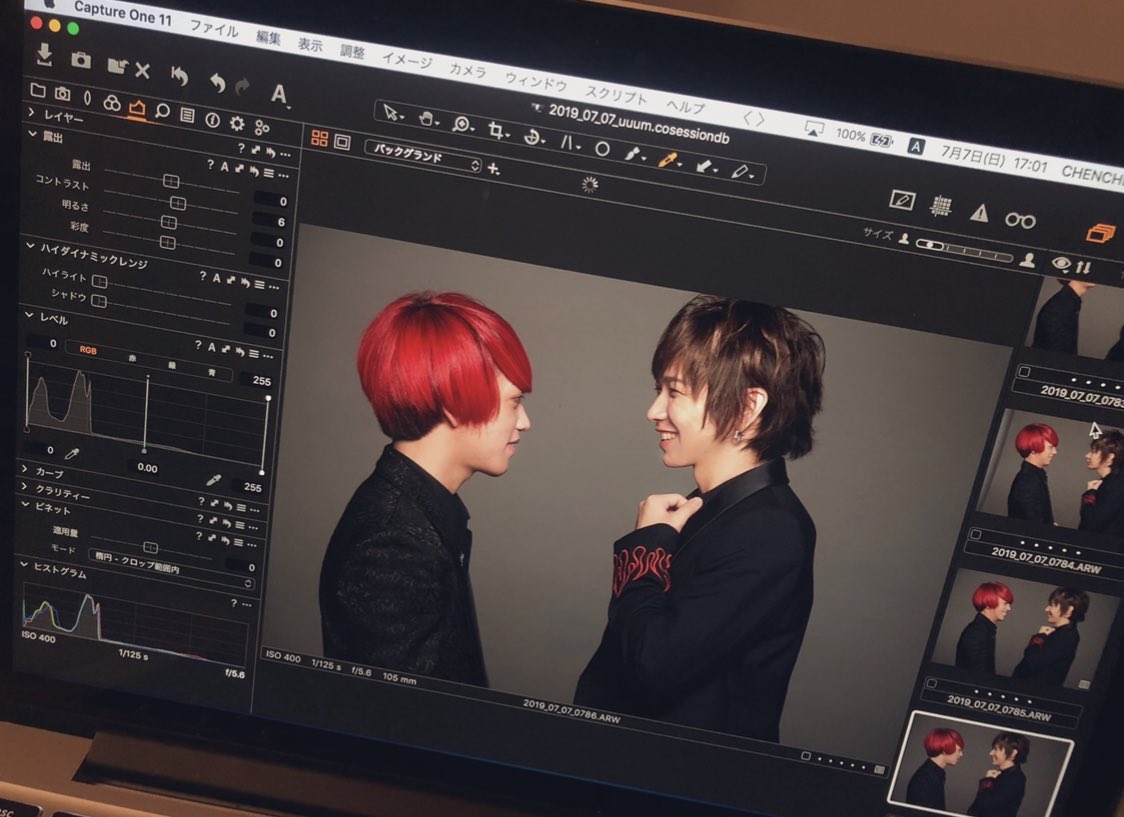
Task: Select the Zoom loupe tool
Action: pyautogui.click(x=462, y=125)
